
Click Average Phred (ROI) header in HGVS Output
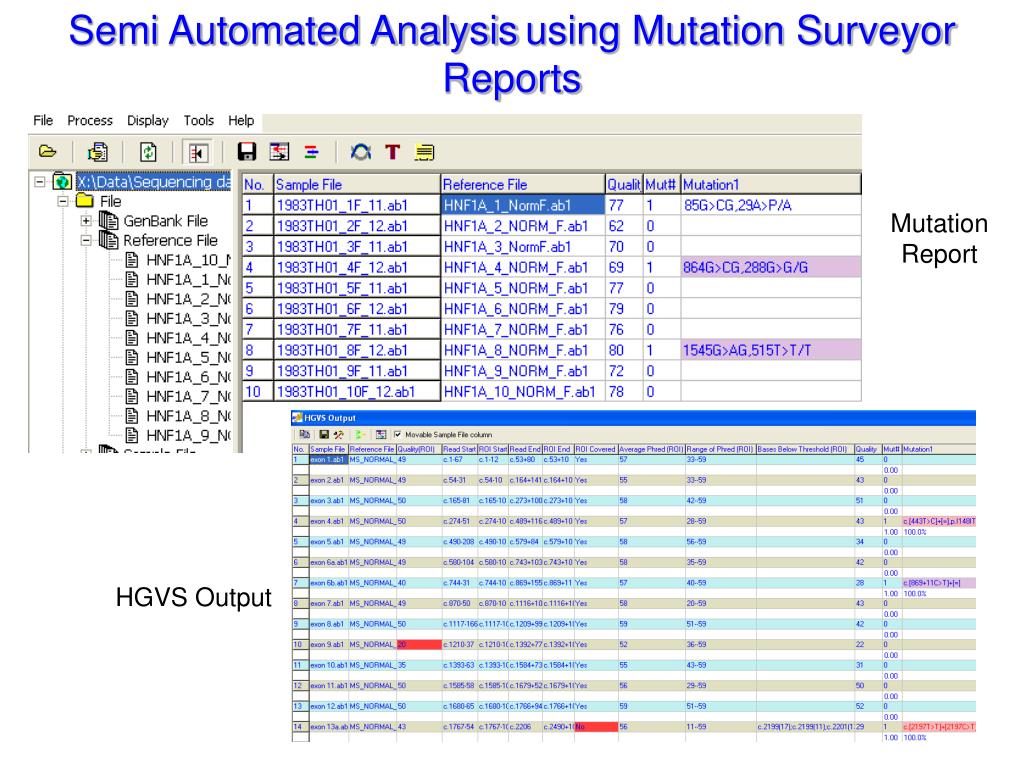[651, 449]
